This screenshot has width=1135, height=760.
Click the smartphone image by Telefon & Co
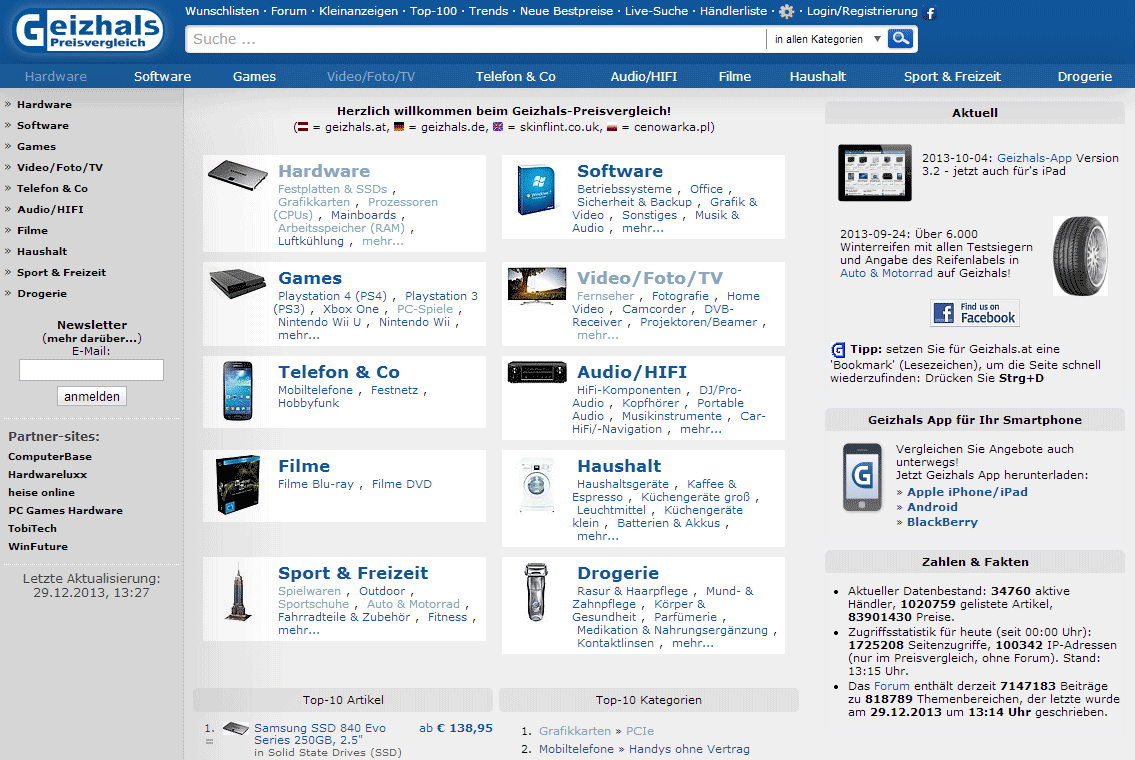coord(237,391)
